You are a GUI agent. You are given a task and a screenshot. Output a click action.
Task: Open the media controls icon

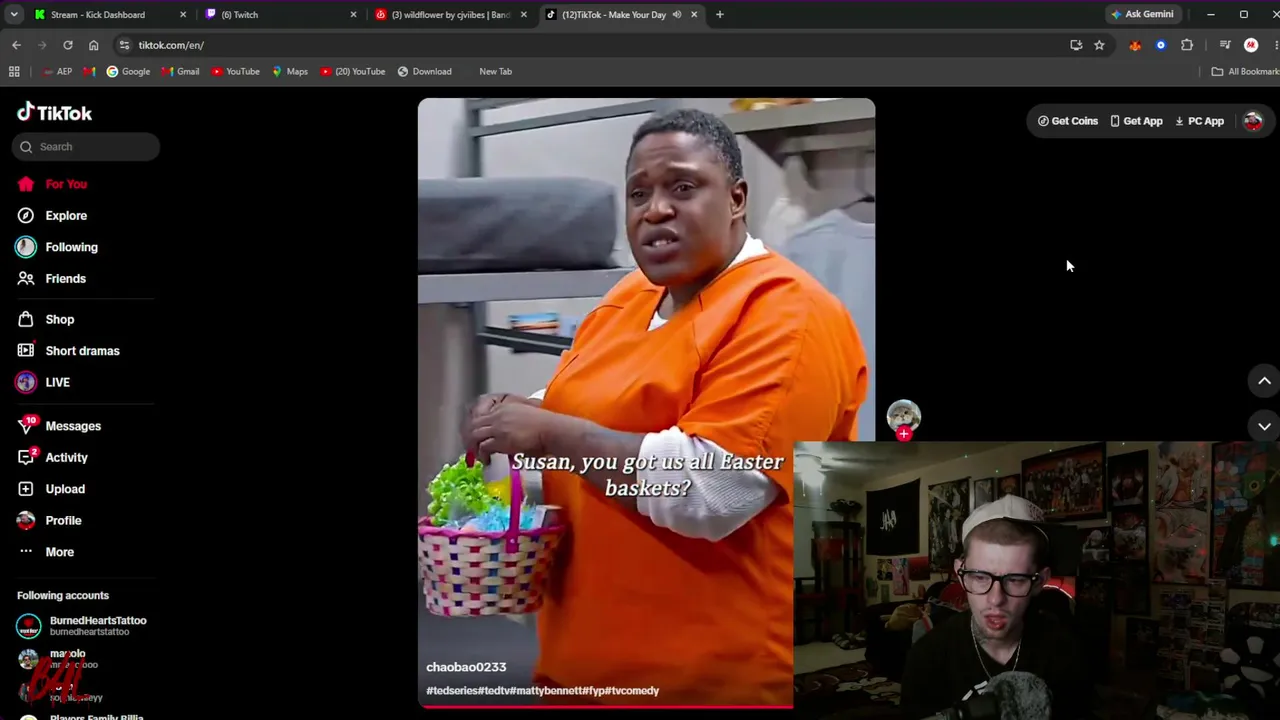1225,45
